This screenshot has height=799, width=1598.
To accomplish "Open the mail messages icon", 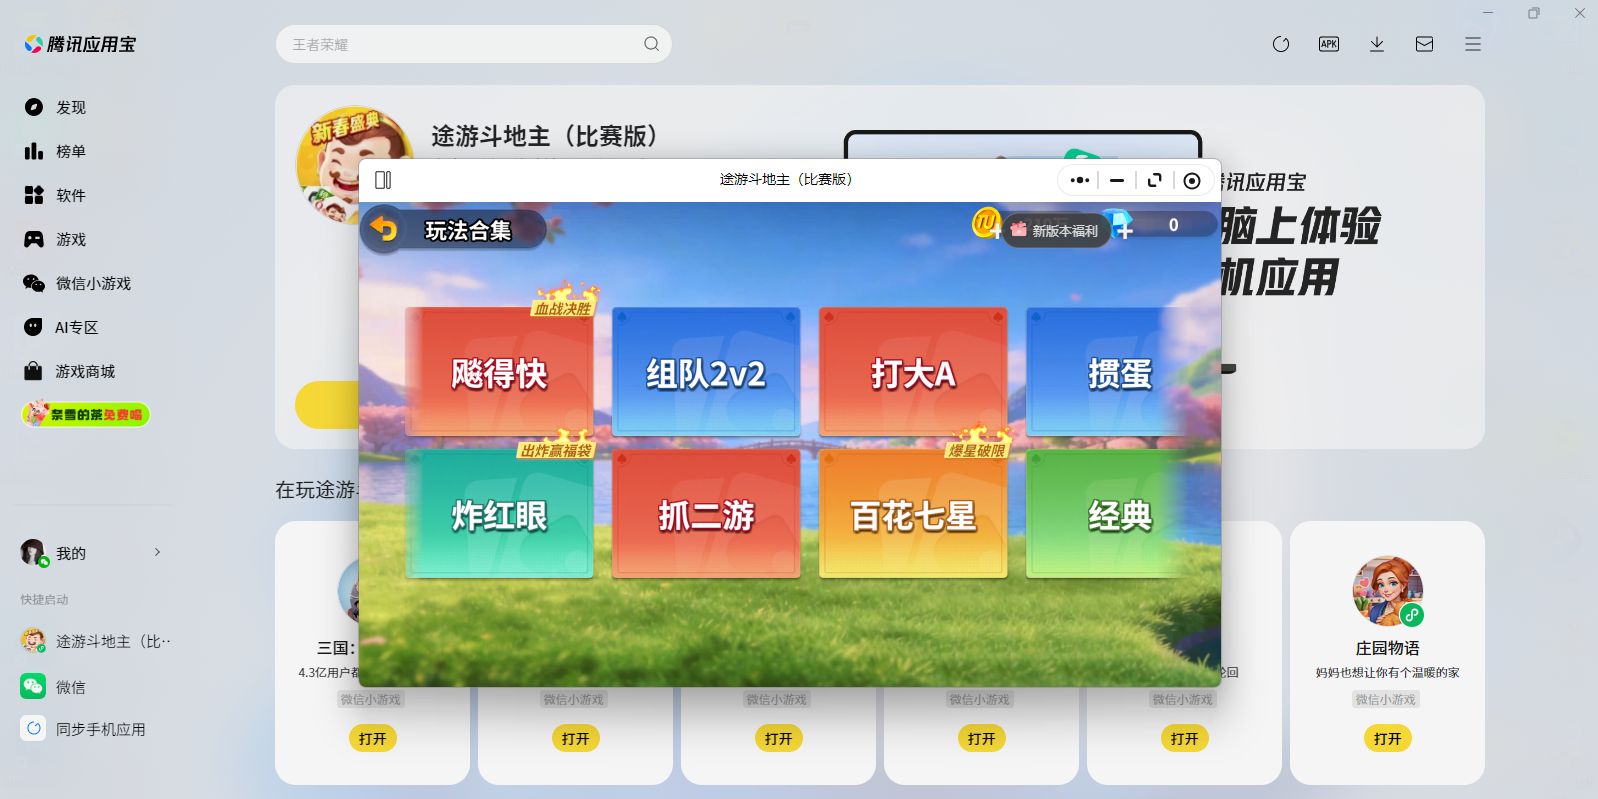I will tap(1425, 44).
